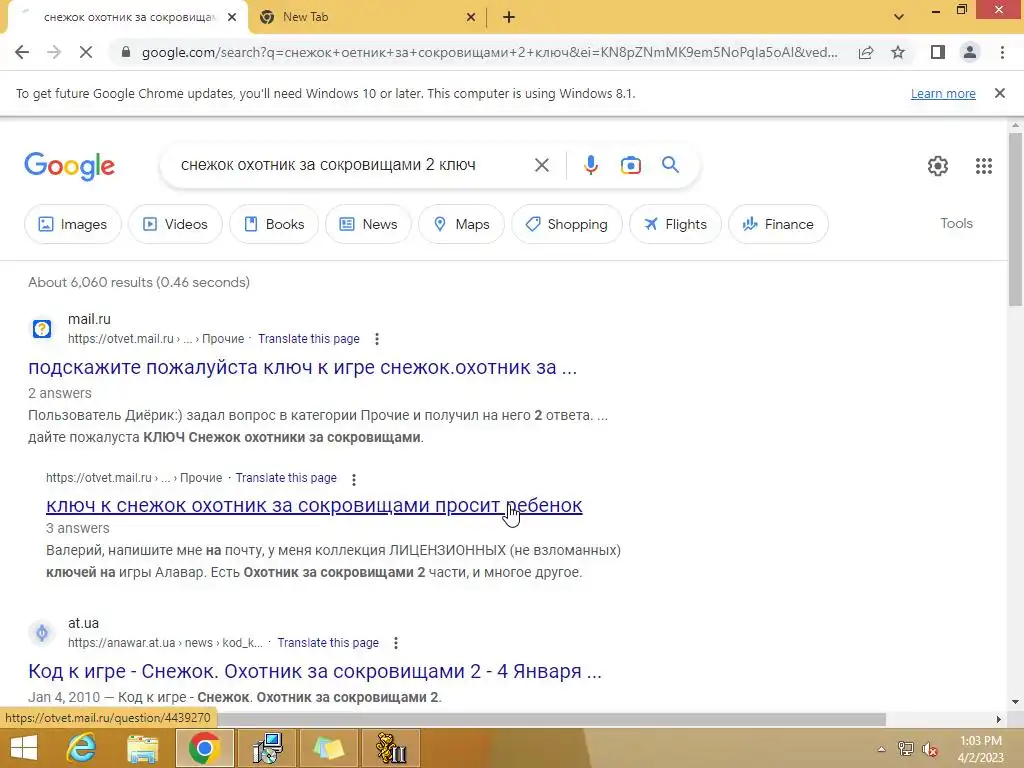Viewport: 1024px width, 768px height.
Task: Open File Explorer from taskbar
Action: (143, 748)
